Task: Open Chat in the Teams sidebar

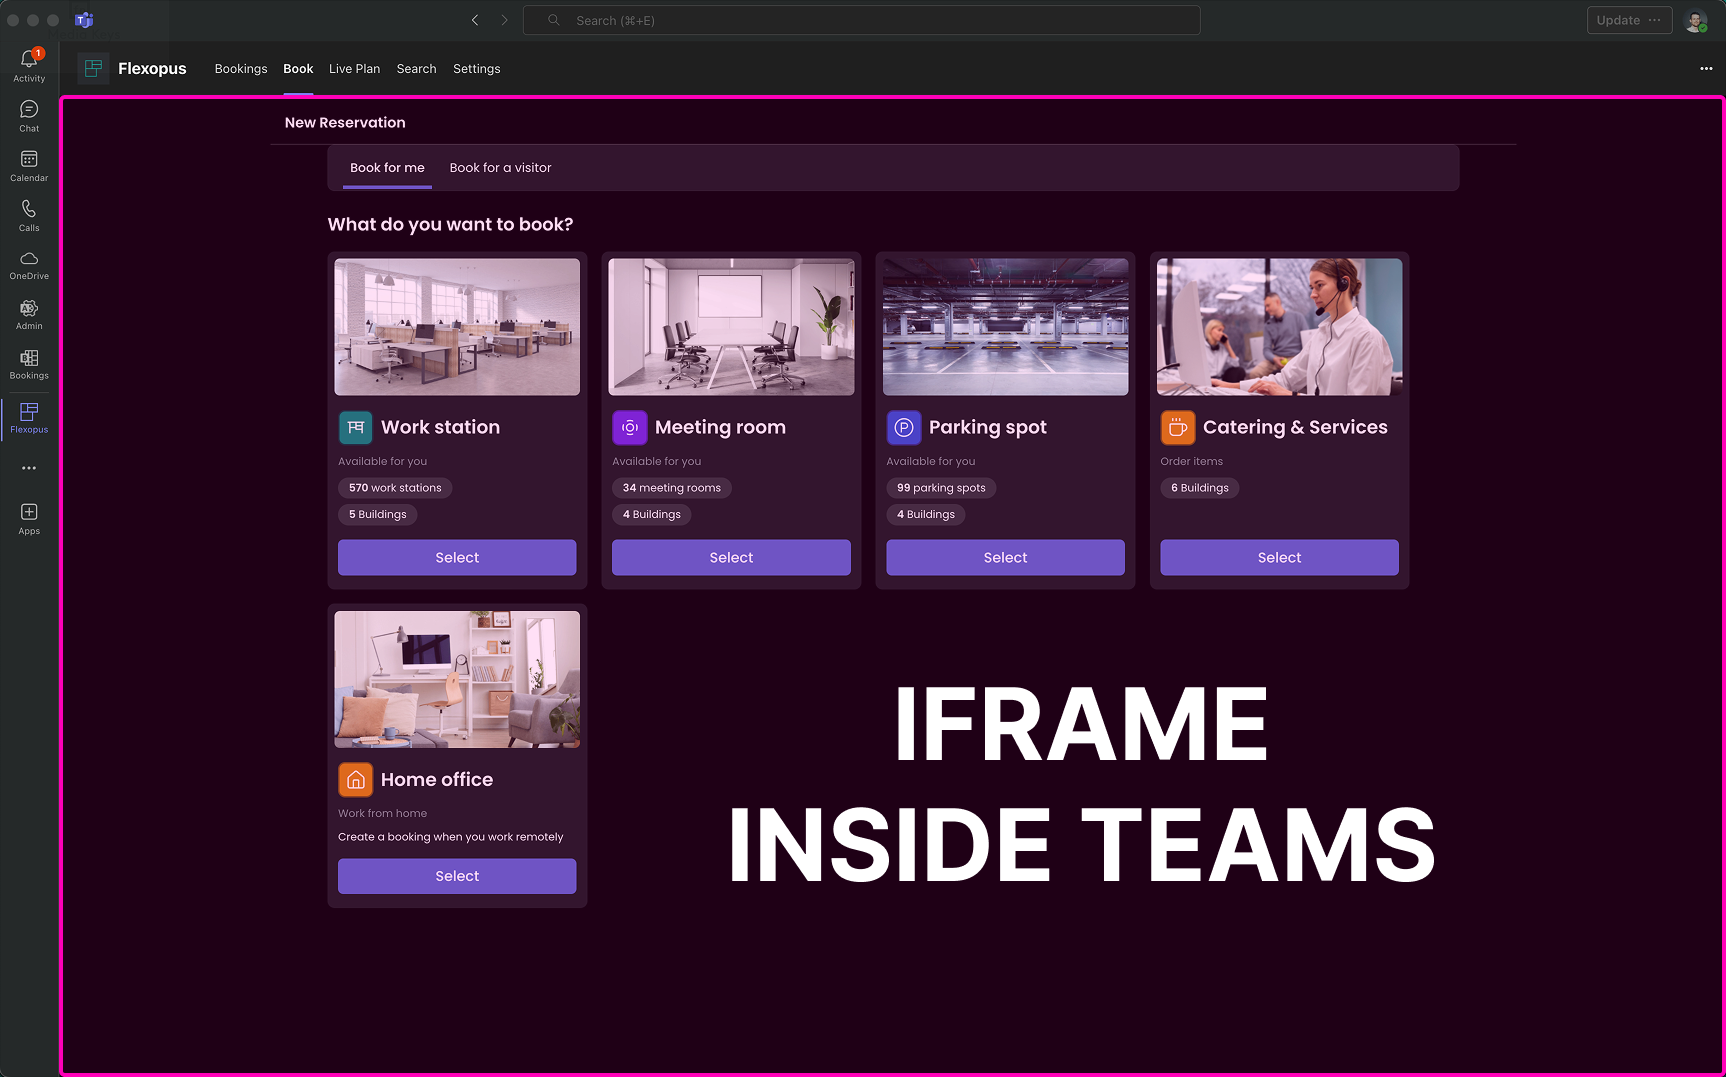Action: click(x=29, y=115)
